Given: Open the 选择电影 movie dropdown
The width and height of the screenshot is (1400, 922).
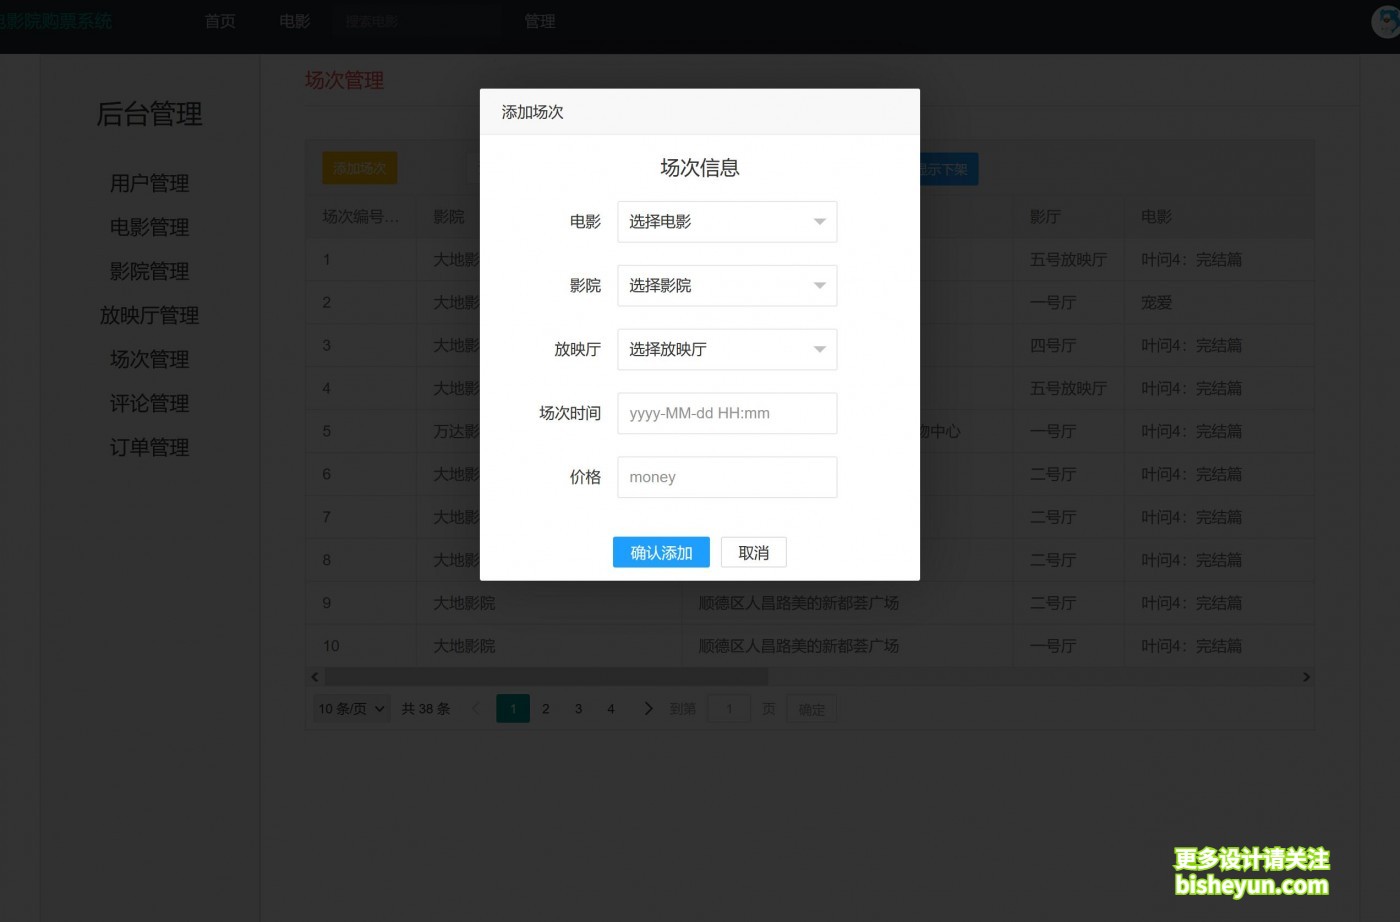Looking at the screenshot, I should coord(726,222).
